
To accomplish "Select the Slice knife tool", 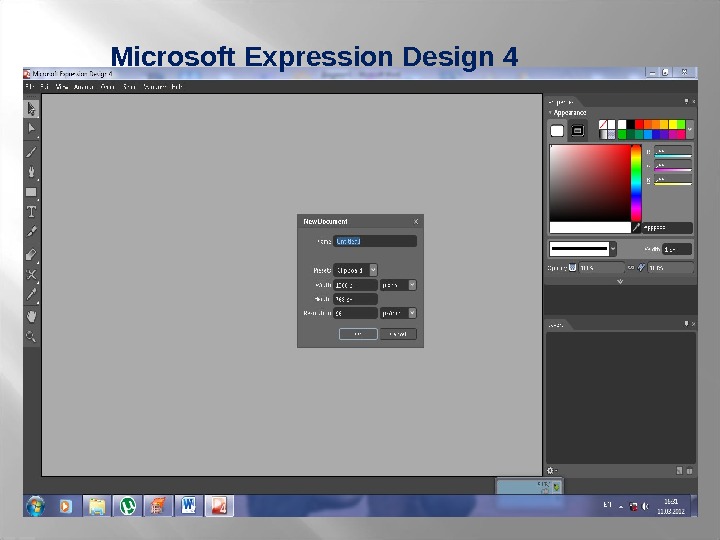I will click(31, 231).
